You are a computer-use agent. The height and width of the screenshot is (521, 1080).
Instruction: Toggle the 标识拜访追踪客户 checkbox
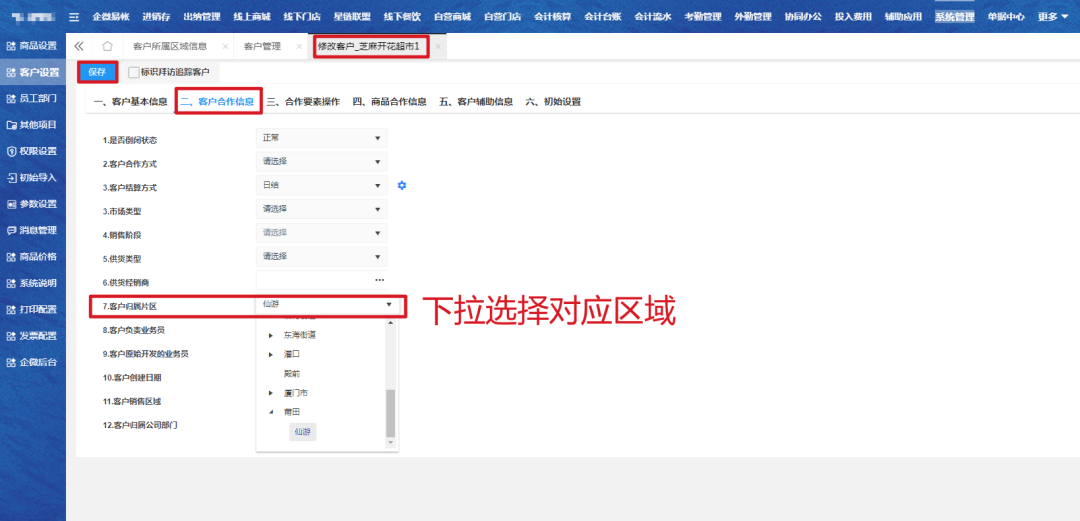tap(134, 72)
